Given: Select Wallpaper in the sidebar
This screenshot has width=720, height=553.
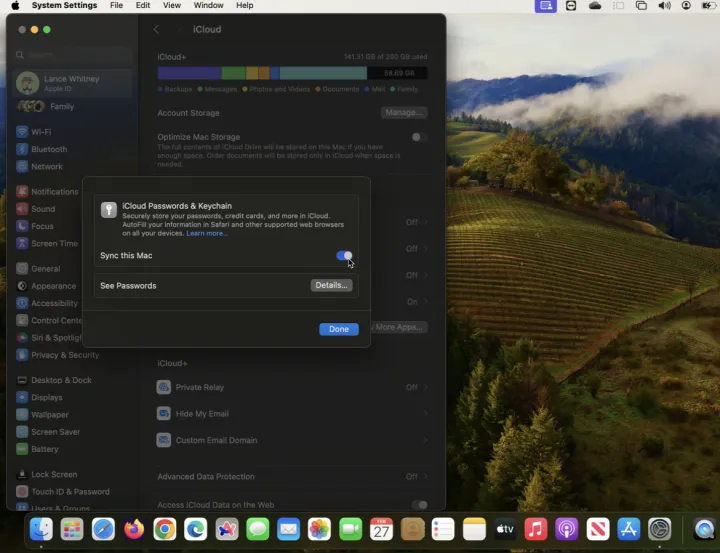Looking at the screenshot, I should 49,414.
